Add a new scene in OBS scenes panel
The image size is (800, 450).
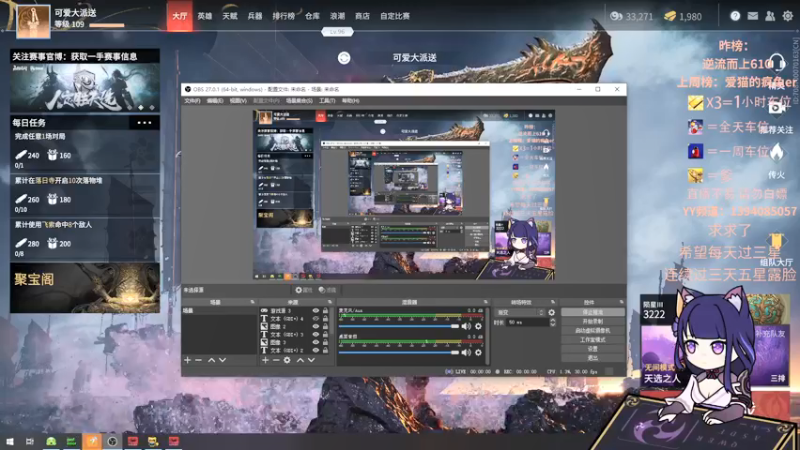[x=187, y=360]
